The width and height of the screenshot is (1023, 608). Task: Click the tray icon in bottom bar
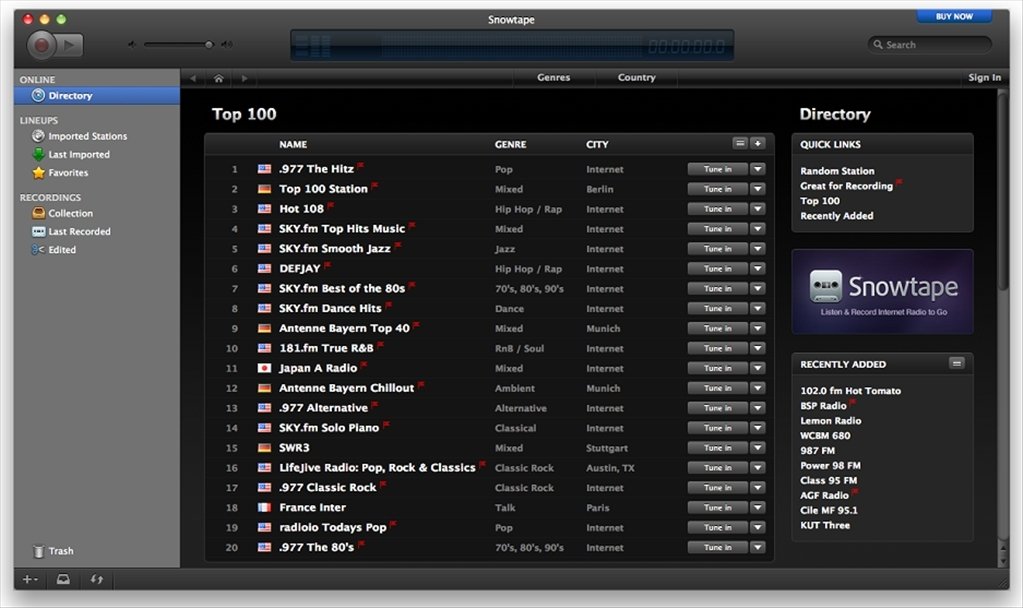(63, 579)
